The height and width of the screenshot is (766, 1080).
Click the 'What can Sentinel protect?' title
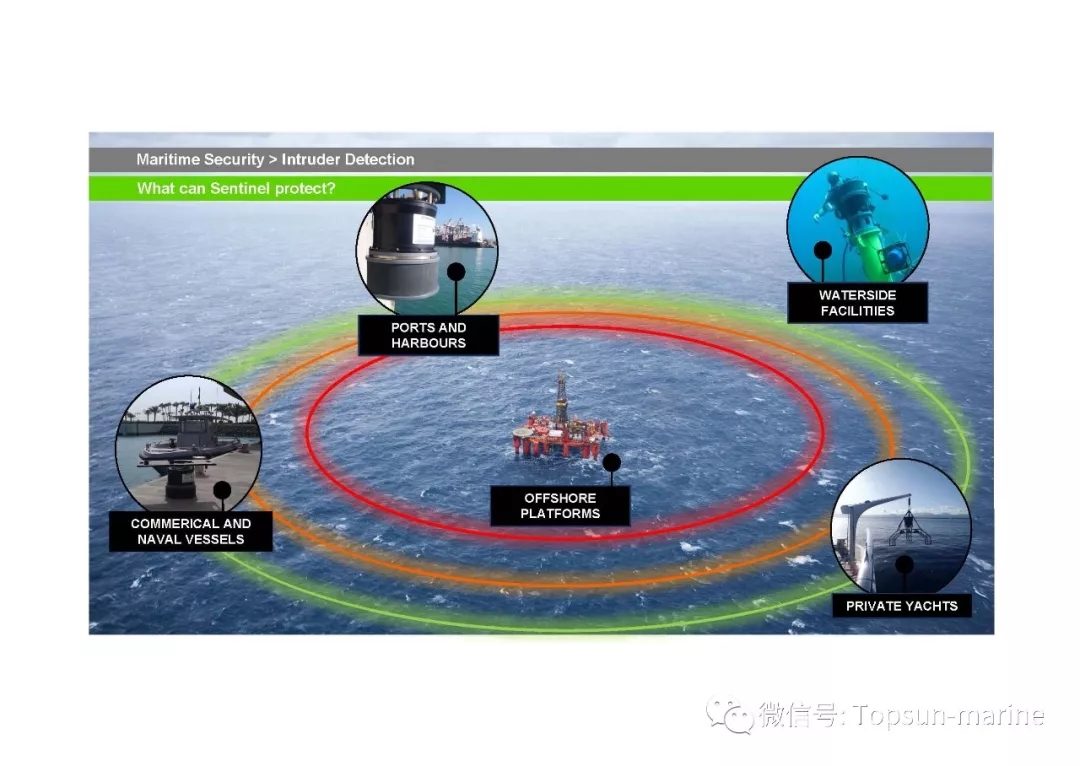coord(236,189)
